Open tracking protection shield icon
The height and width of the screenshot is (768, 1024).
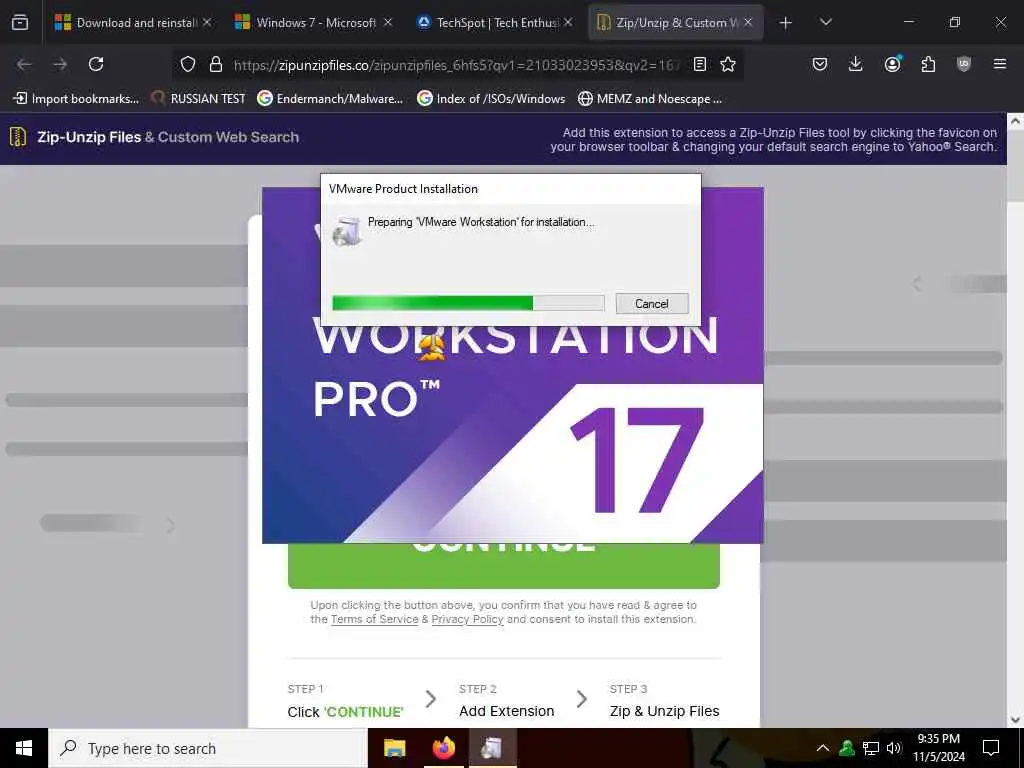tap(188, 64)
